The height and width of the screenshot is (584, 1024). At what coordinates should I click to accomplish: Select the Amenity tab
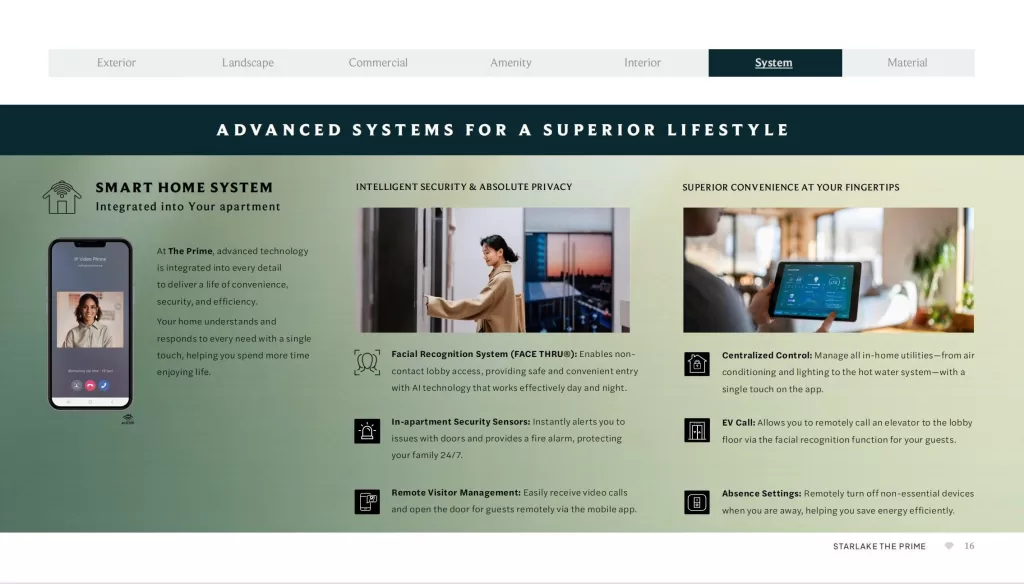(x=510, y=63)
